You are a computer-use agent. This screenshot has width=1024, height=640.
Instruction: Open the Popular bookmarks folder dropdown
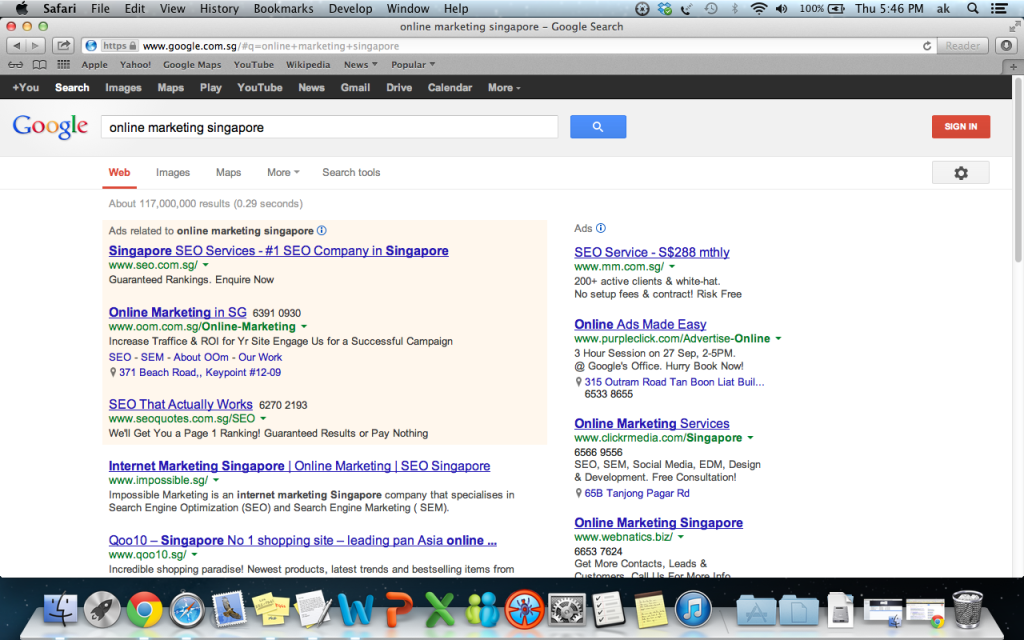pos(413,65)
